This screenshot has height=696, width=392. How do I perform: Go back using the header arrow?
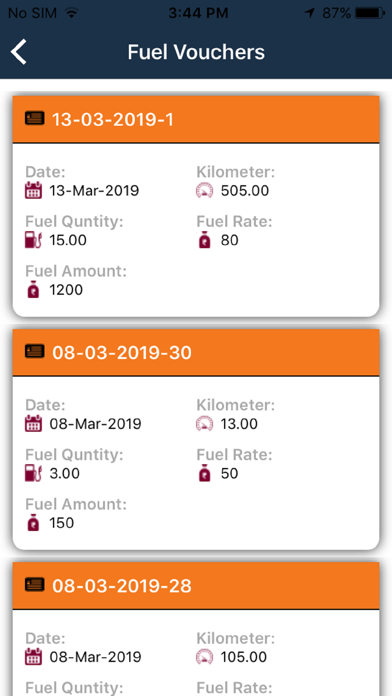coord(19,52)
